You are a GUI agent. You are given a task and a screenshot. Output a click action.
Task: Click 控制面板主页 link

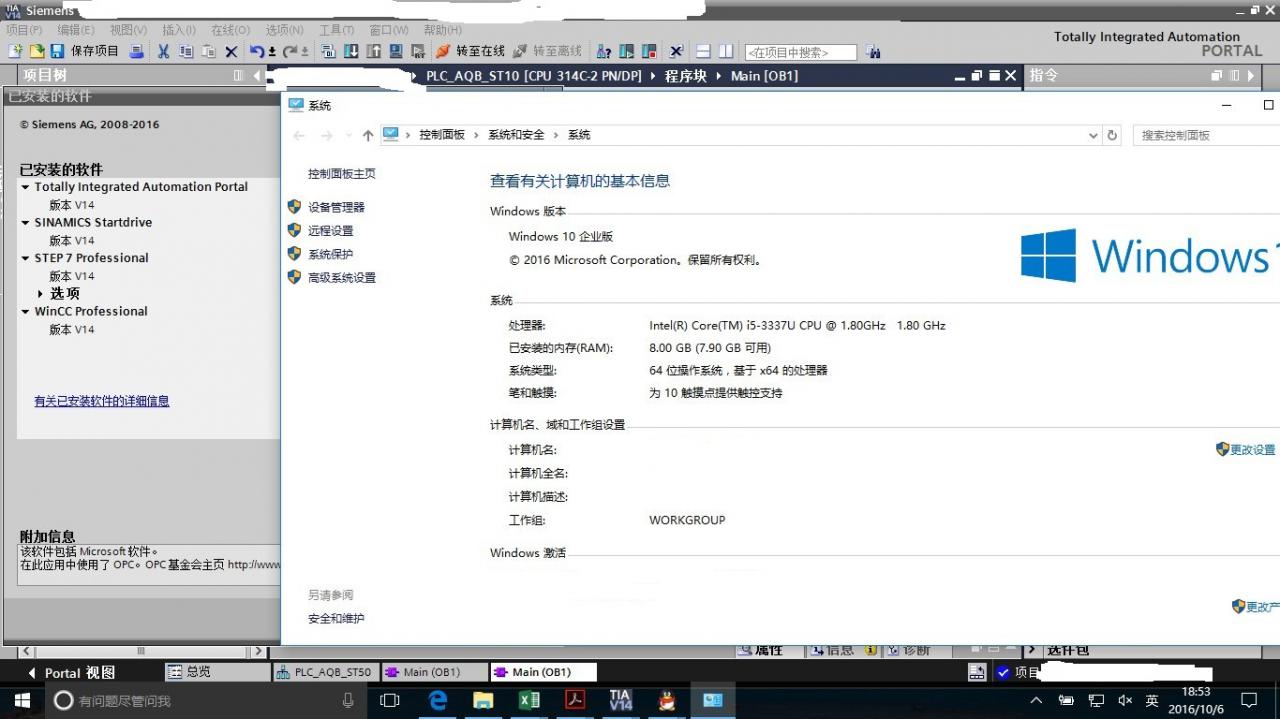pos(342,174)
